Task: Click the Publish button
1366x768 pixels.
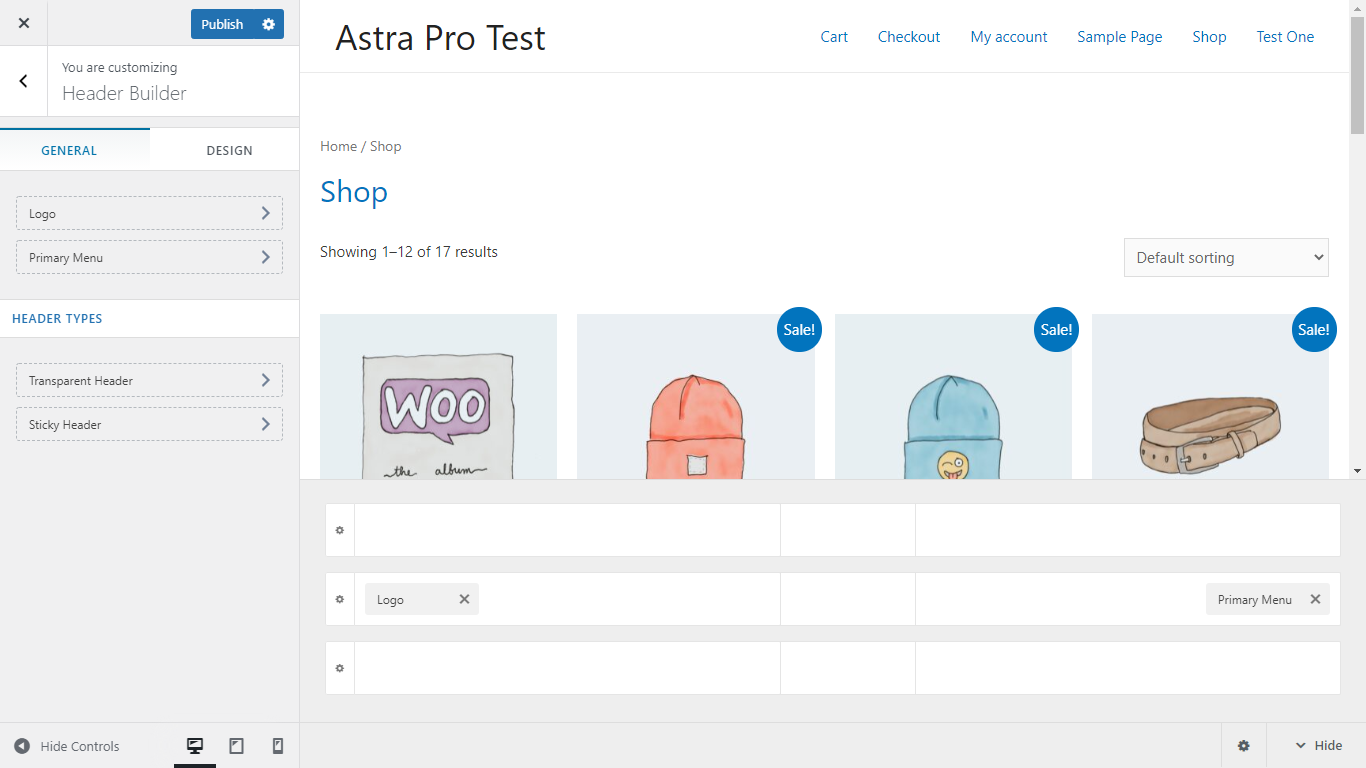Action: click(222, 24)
